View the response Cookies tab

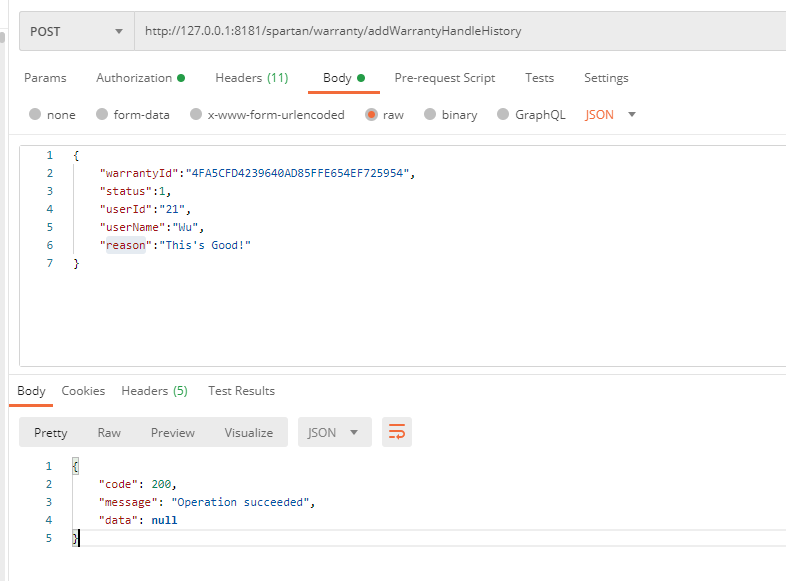83,391
